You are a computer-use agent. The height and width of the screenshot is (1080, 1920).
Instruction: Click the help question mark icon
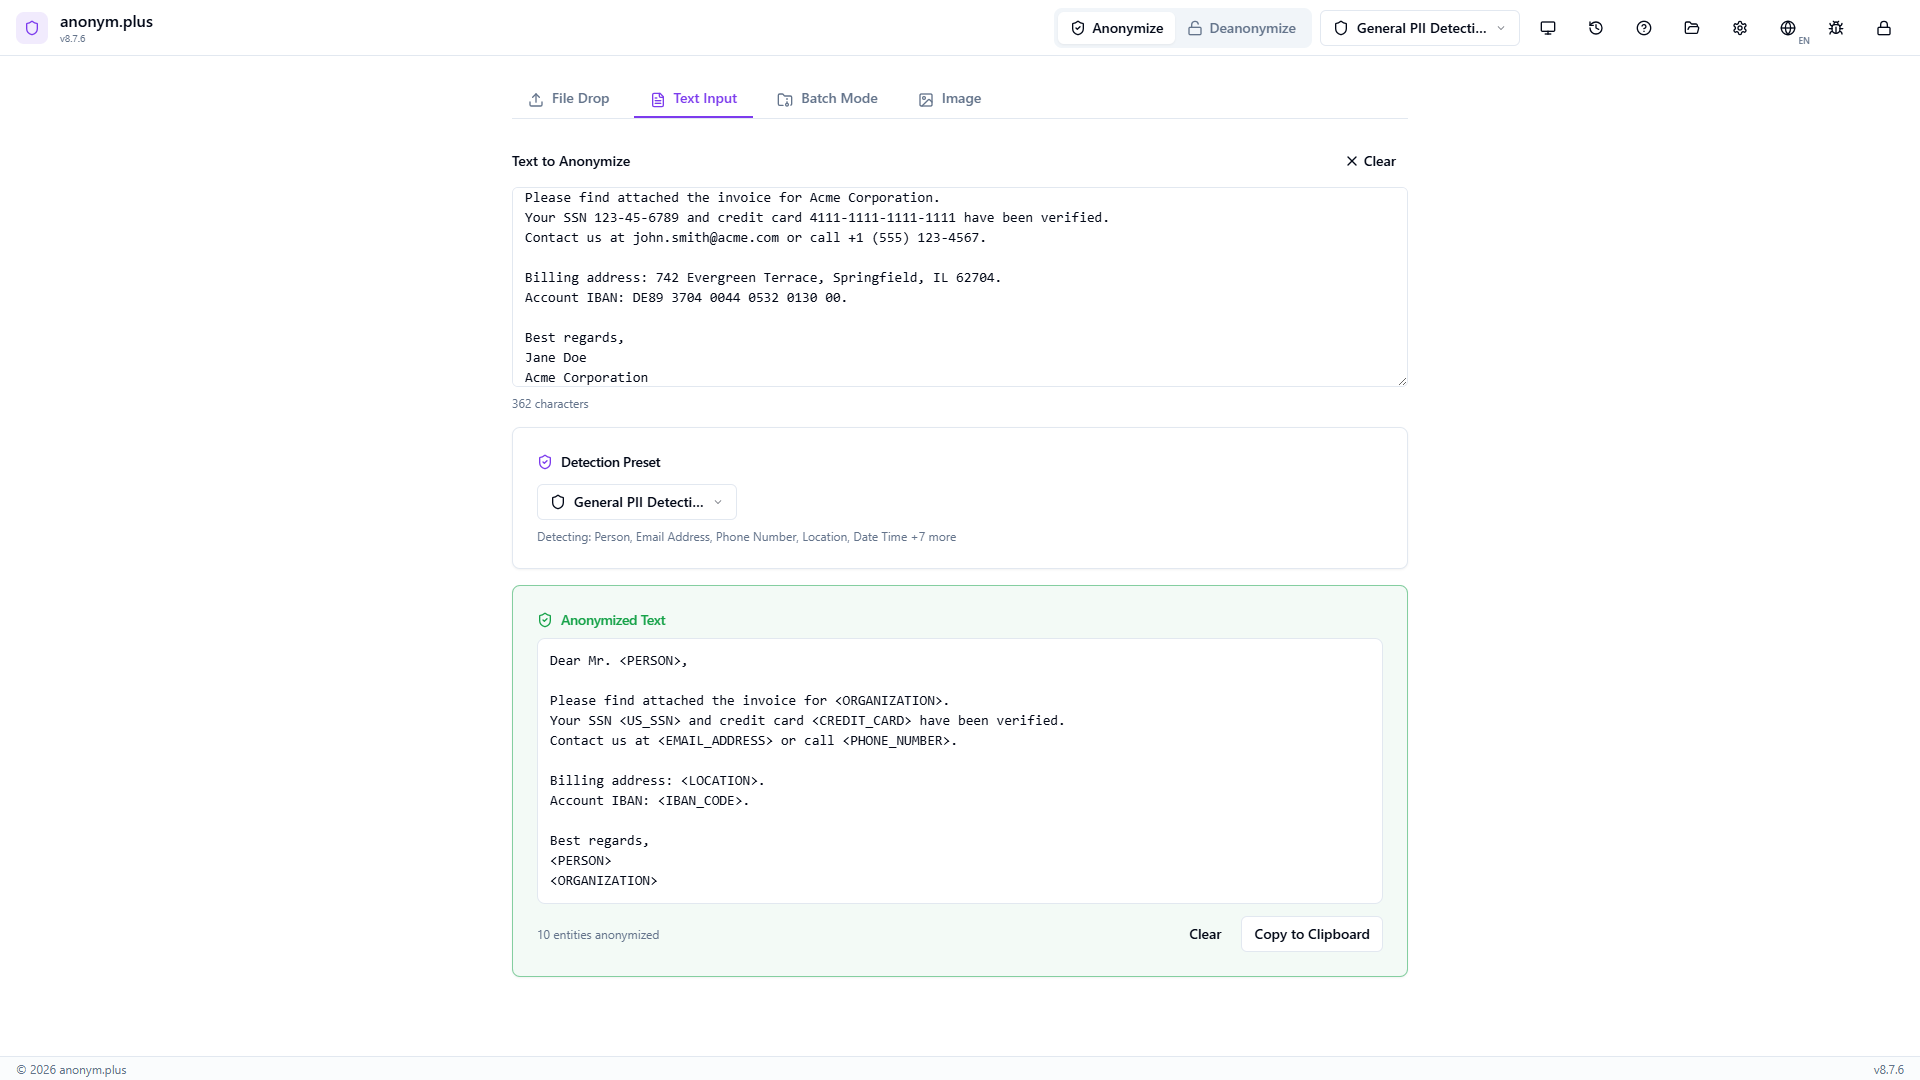click(x=1643, y=28)
